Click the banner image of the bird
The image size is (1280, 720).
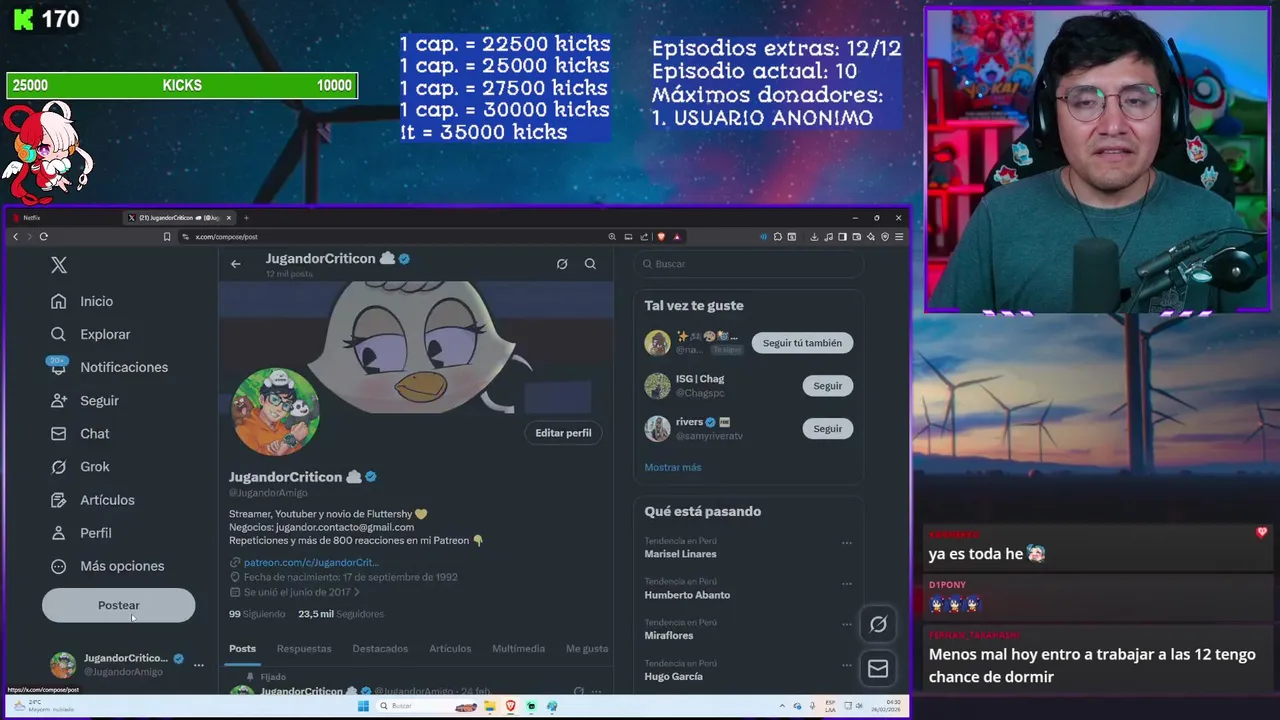(x=416, y=346)
